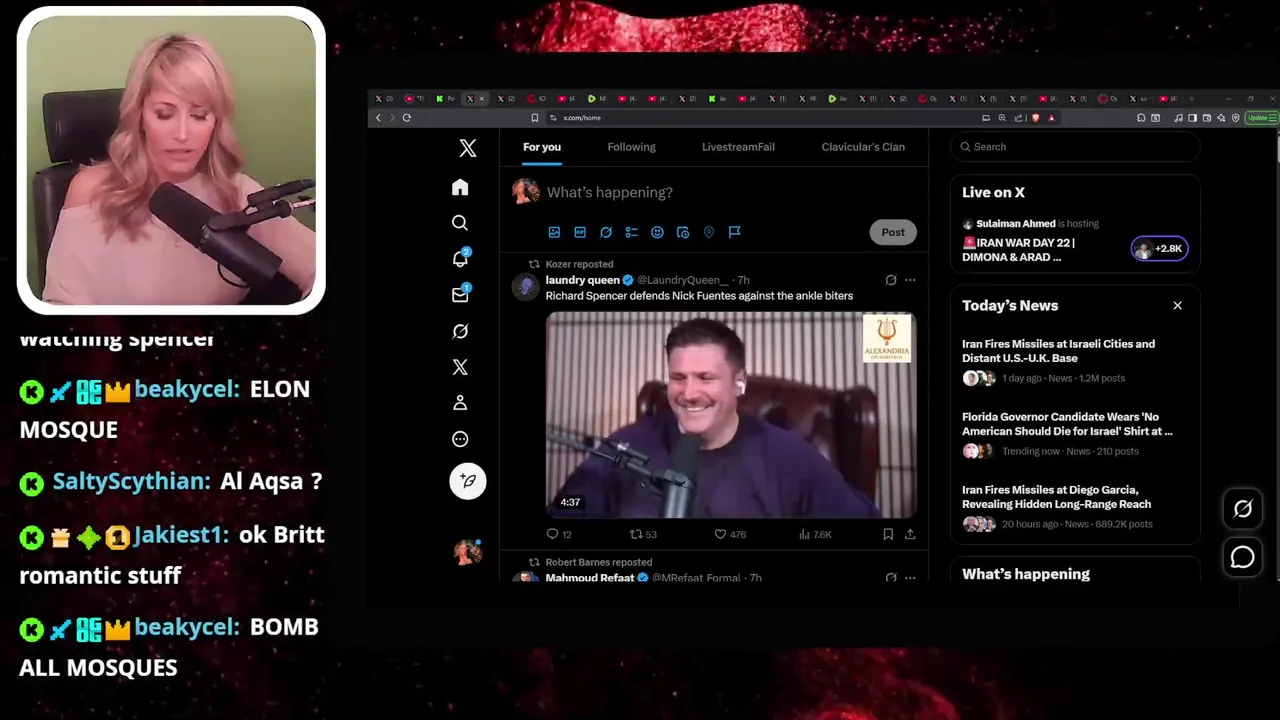The width and height of the screenshot is (1280, 720).
Task: Click flag icon in composer toolbar
Action: coord(734,232)
